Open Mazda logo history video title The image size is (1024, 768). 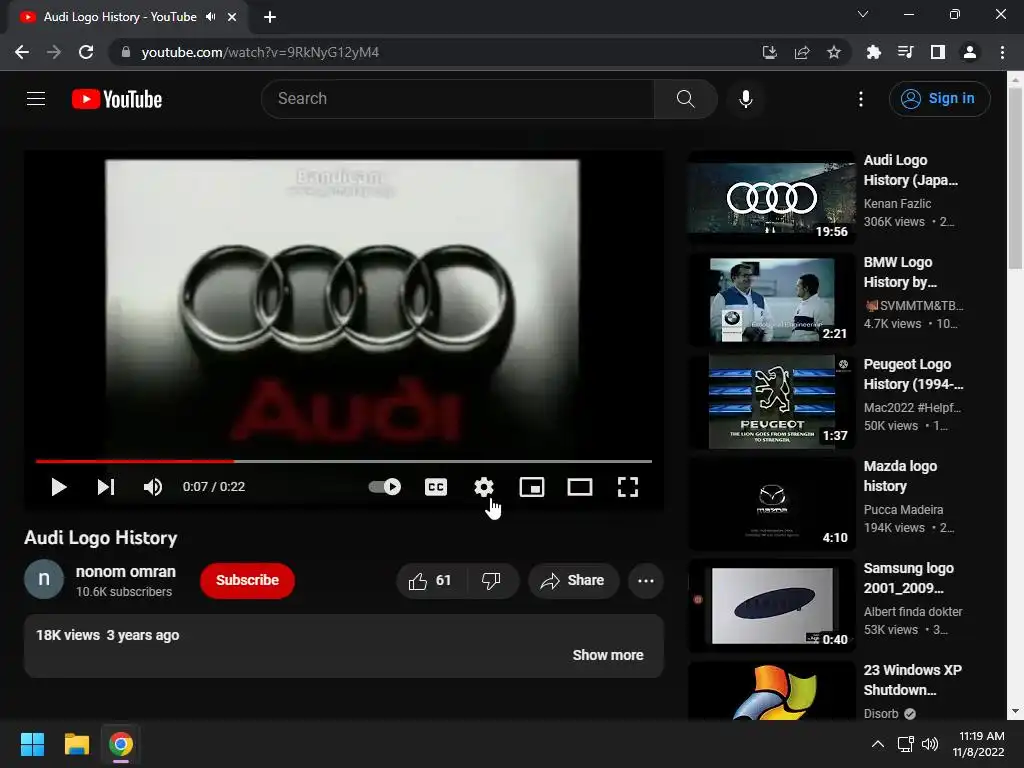pos(900,476)
